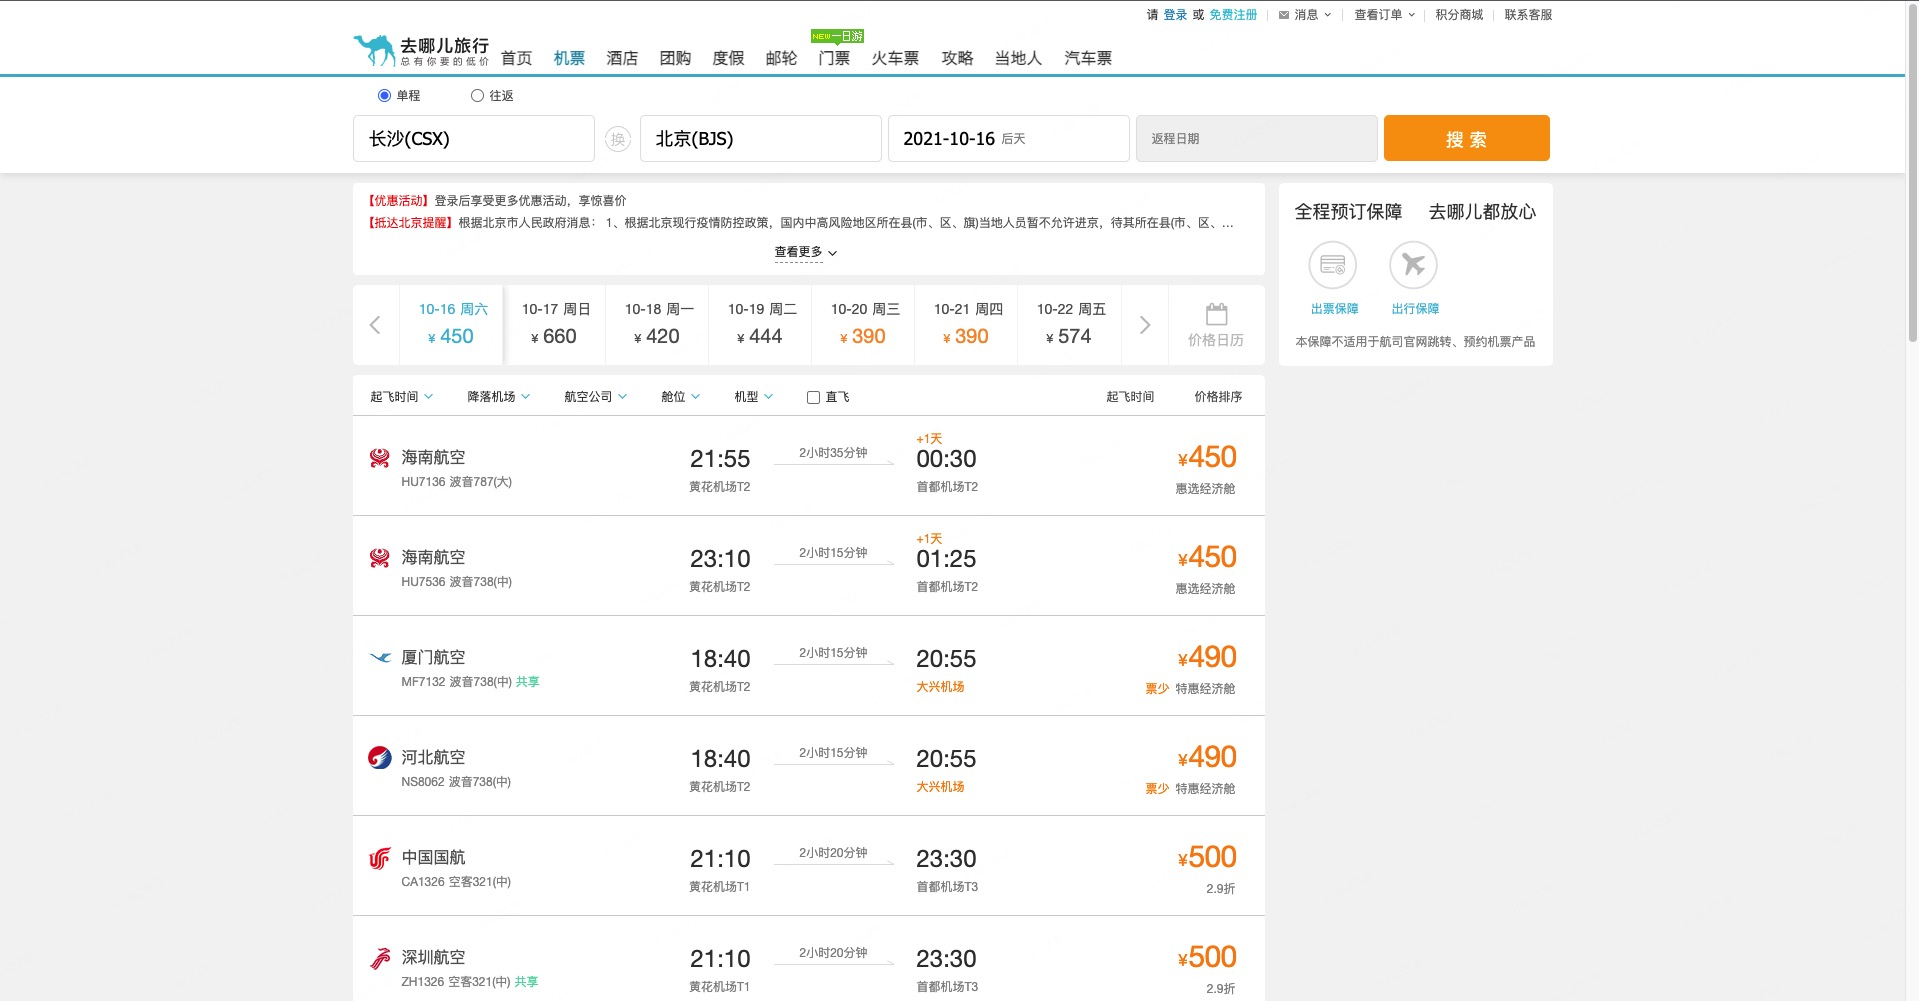1919x1001 pixels.
Task: Open 积分商城 points mall link
Action: click(1459, 15)
